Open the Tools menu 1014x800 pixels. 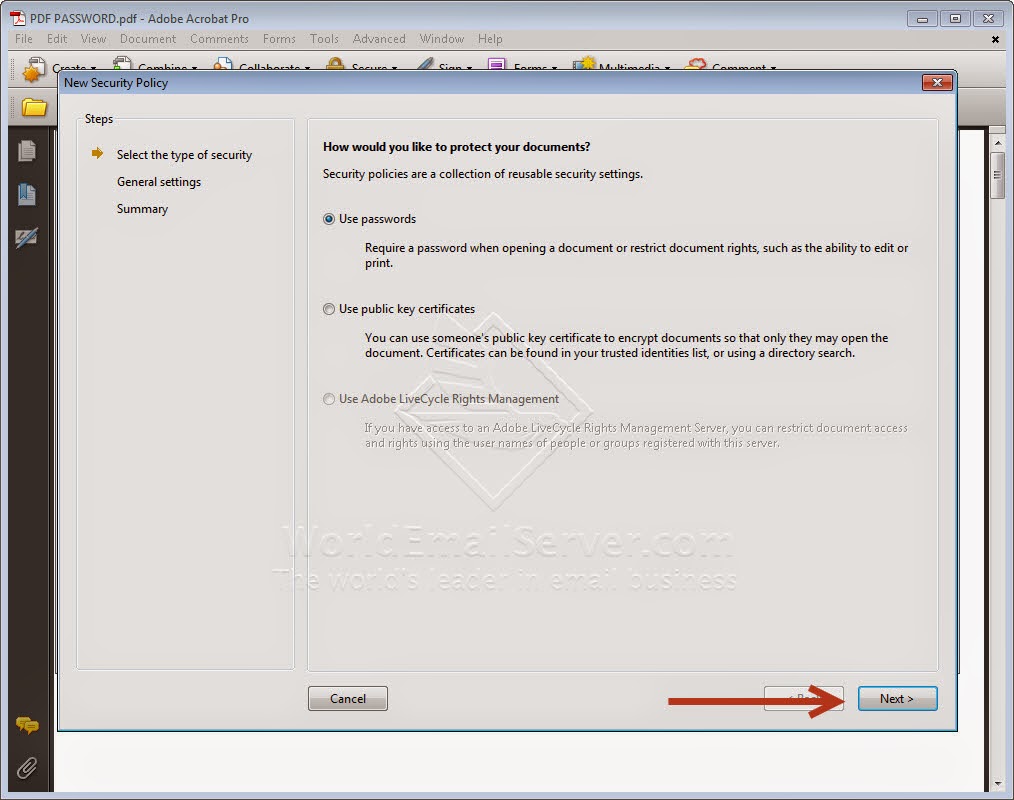click(x=324, y=39)
